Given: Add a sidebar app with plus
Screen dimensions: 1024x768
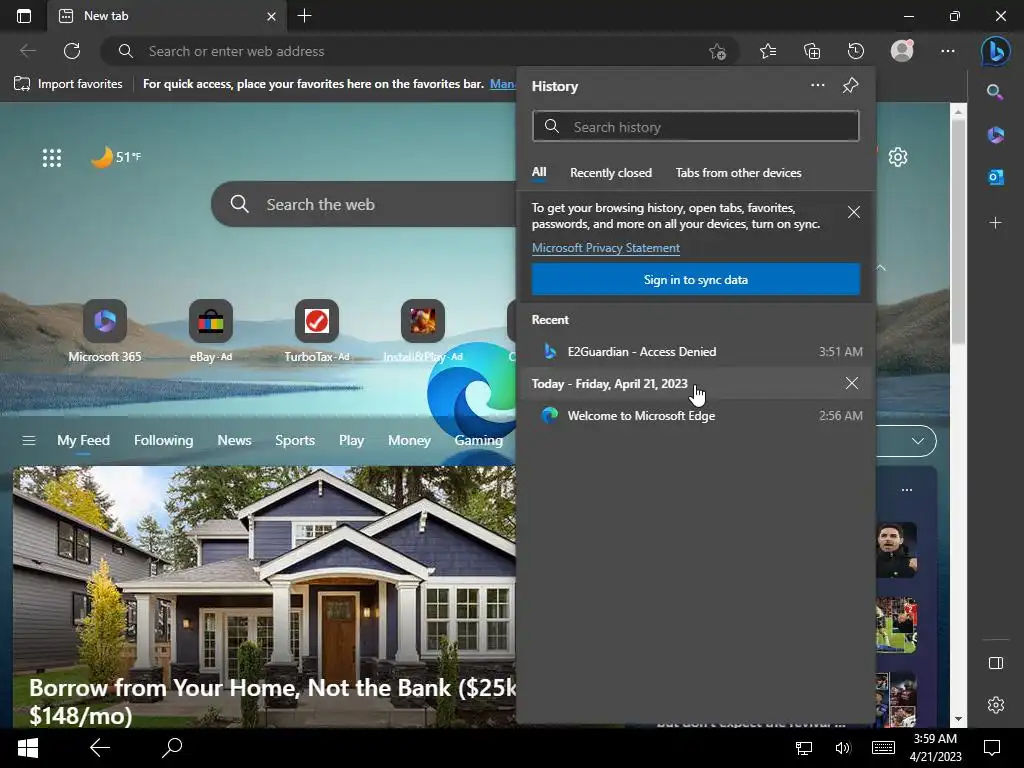Looking at the screenshot, I should (995, 223).
